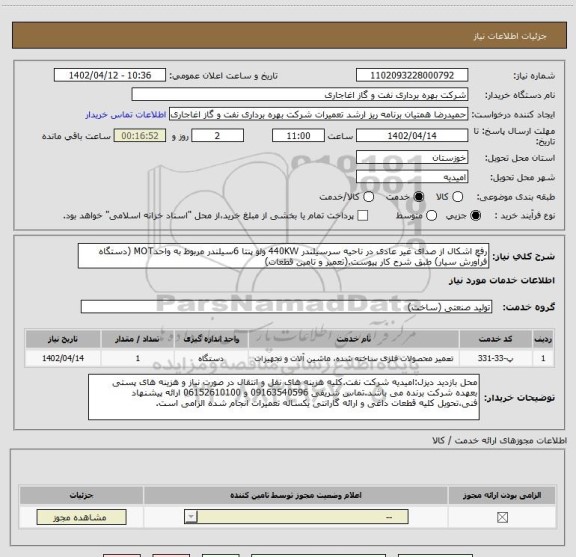This screenshot has height=557, width=576.
Task: Click the buyer notes text area
Action: (284, 397)
